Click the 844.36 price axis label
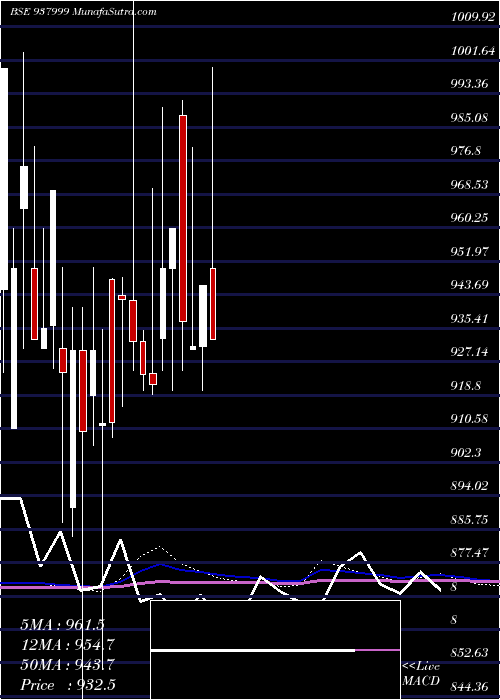The height and width of the screenshot is (700, 500). click(469, 687)
